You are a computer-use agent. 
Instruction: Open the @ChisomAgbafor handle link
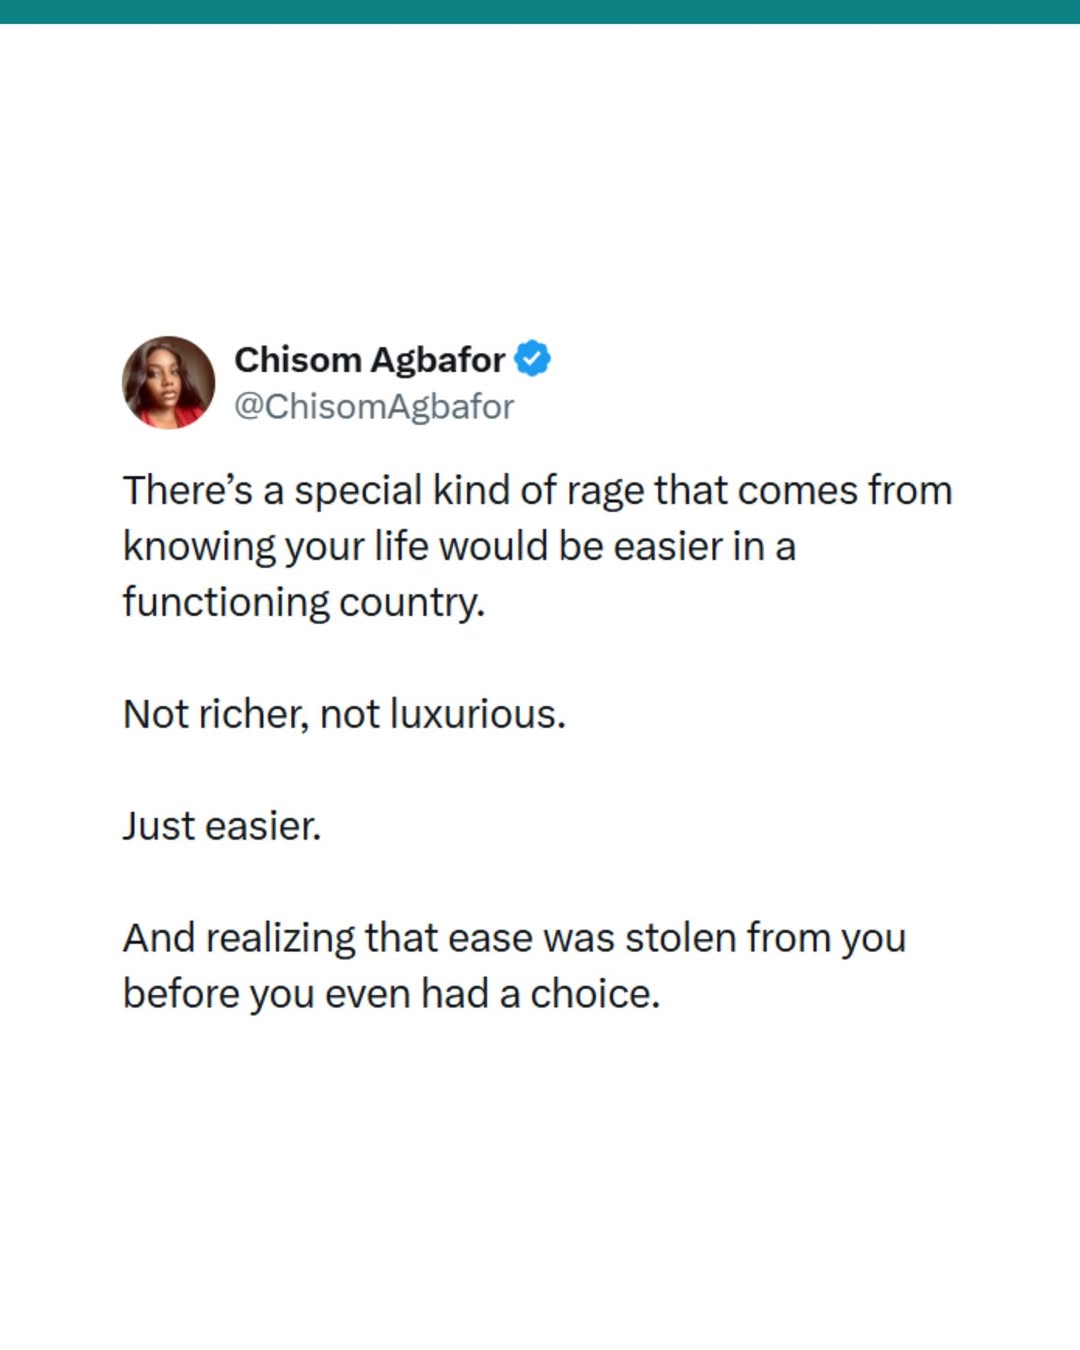(374, 406)
